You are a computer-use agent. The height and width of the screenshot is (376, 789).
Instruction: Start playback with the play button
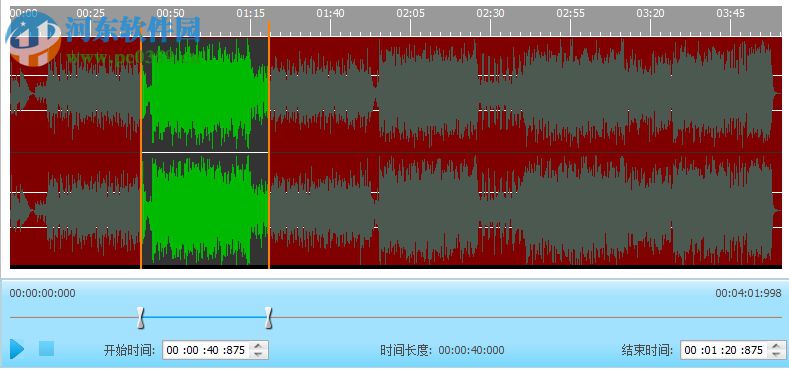click(17, 349)
